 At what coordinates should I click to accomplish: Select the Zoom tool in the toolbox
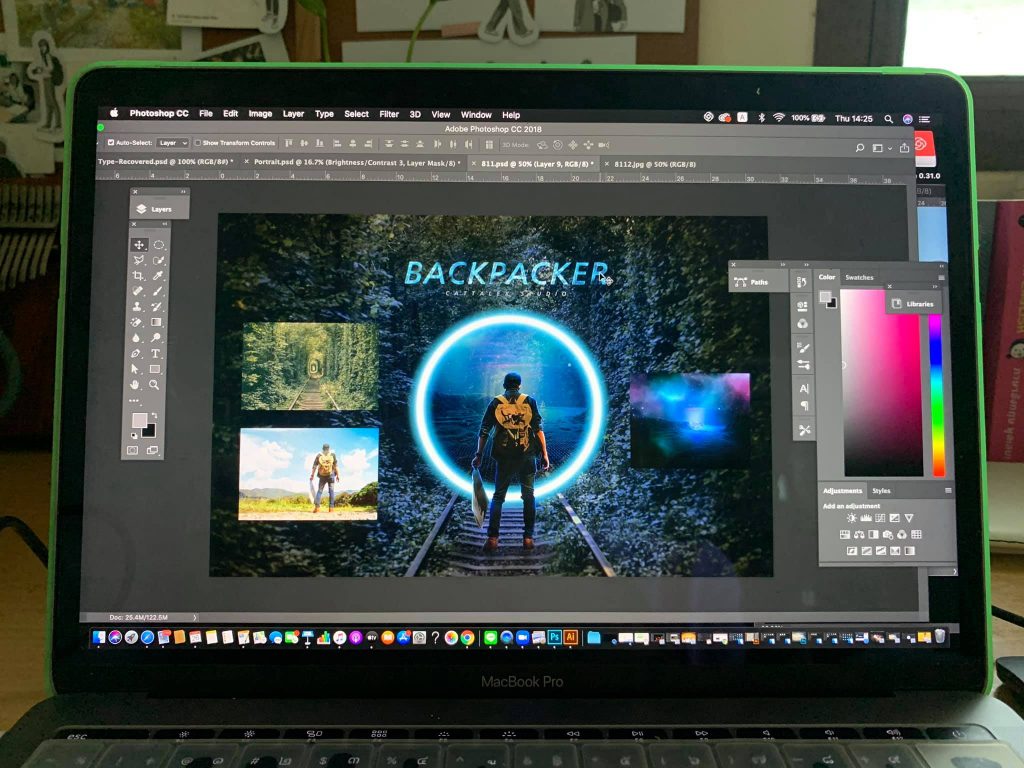click(155, 384)
